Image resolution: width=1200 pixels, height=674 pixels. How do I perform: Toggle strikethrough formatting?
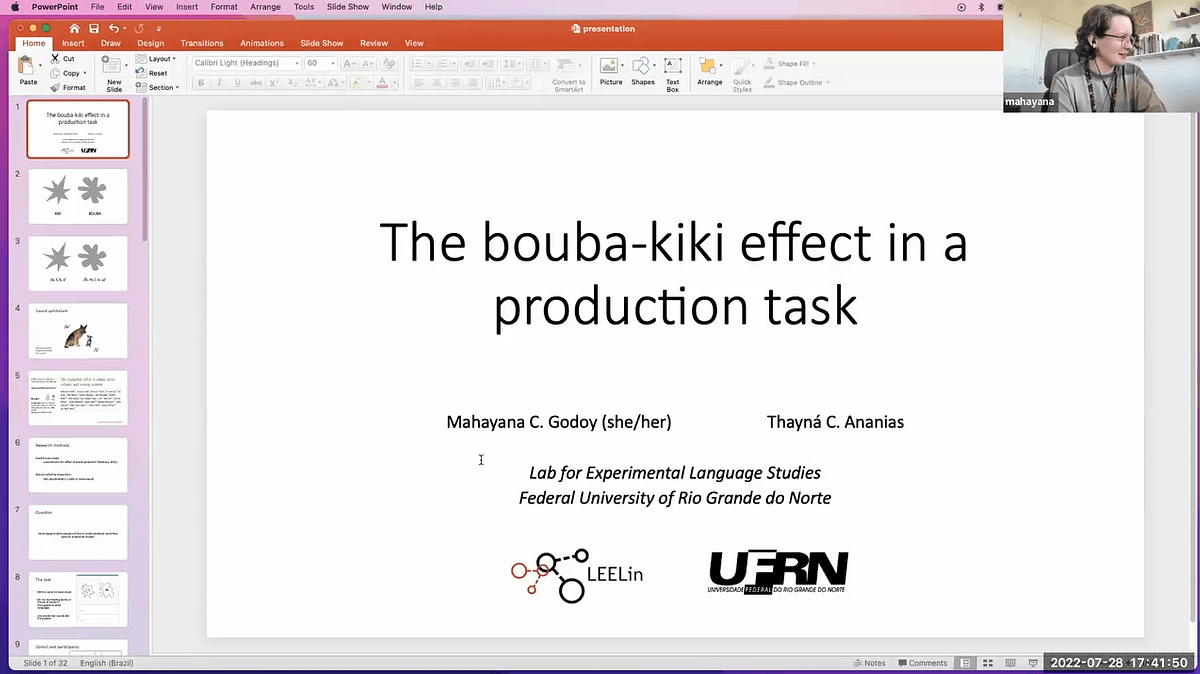(256, 82)
